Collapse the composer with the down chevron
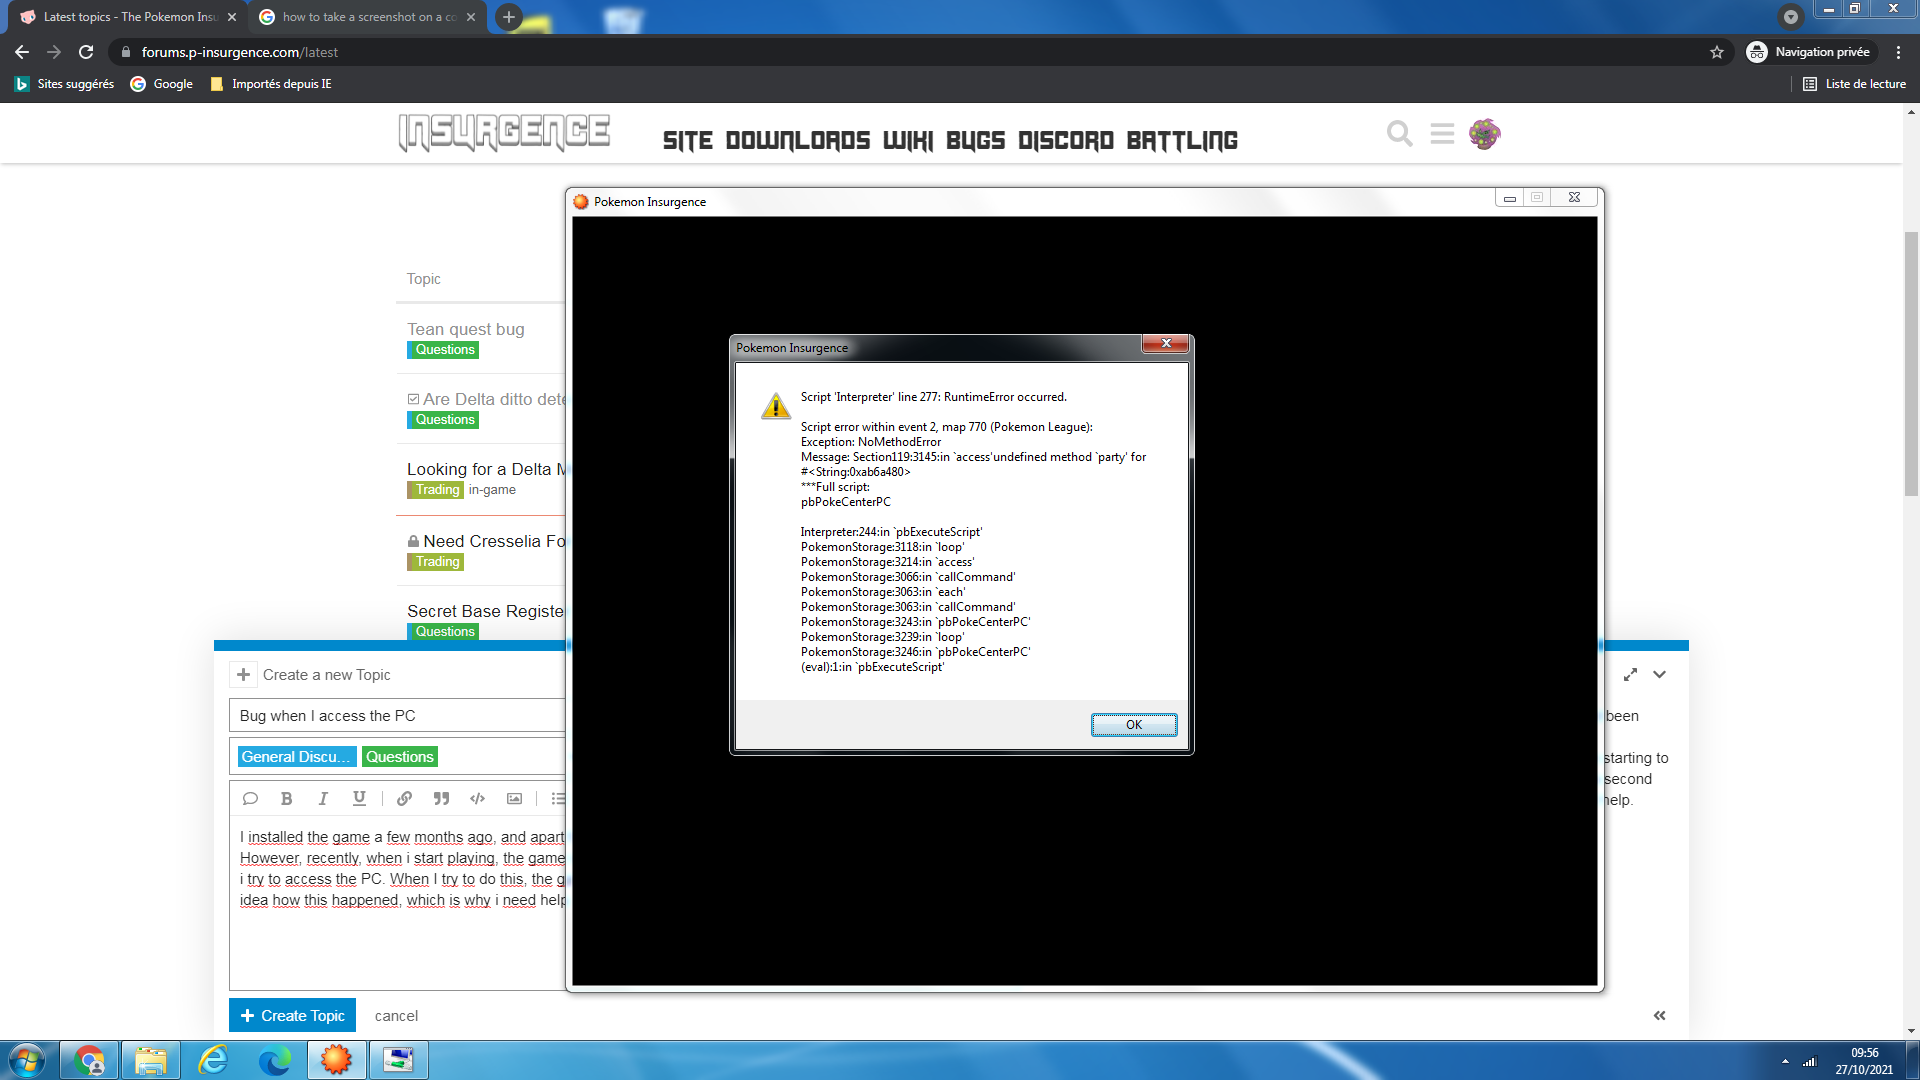This screenshot has height=1080, width=1920. tap(1660, 675)
